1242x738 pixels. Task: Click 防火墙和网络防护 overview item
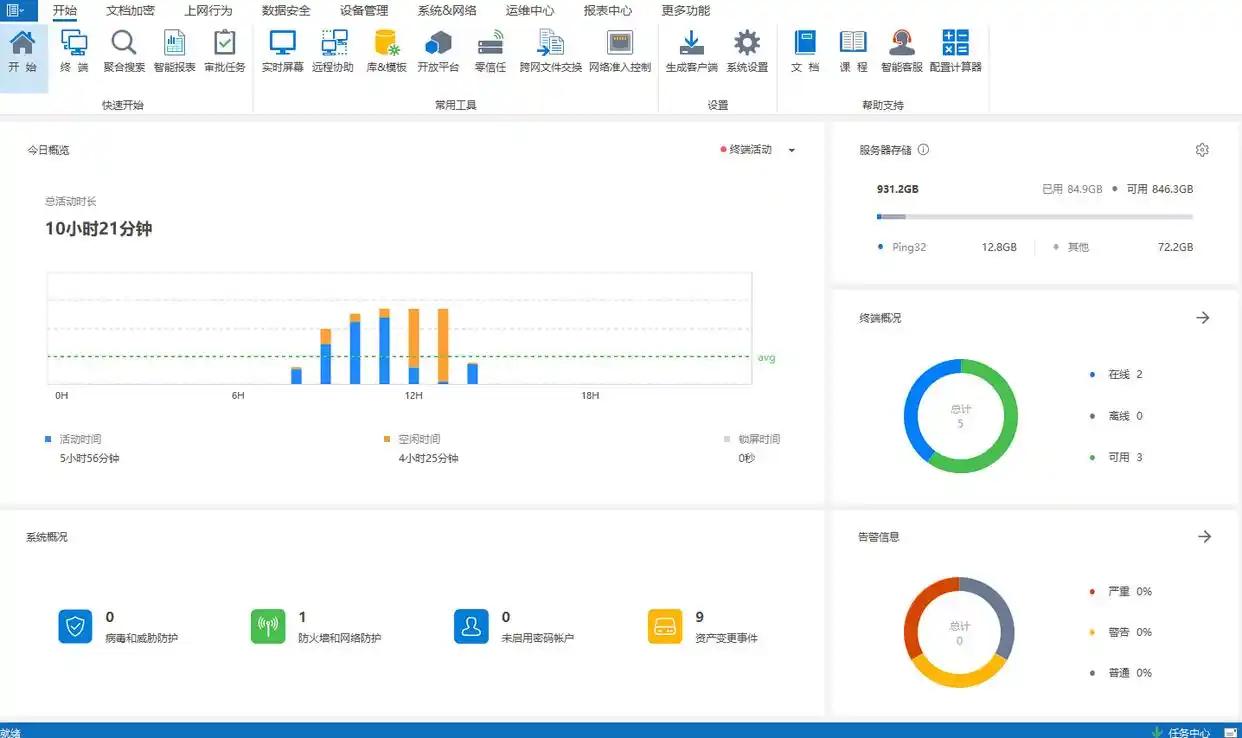click(x=316, y=627)
